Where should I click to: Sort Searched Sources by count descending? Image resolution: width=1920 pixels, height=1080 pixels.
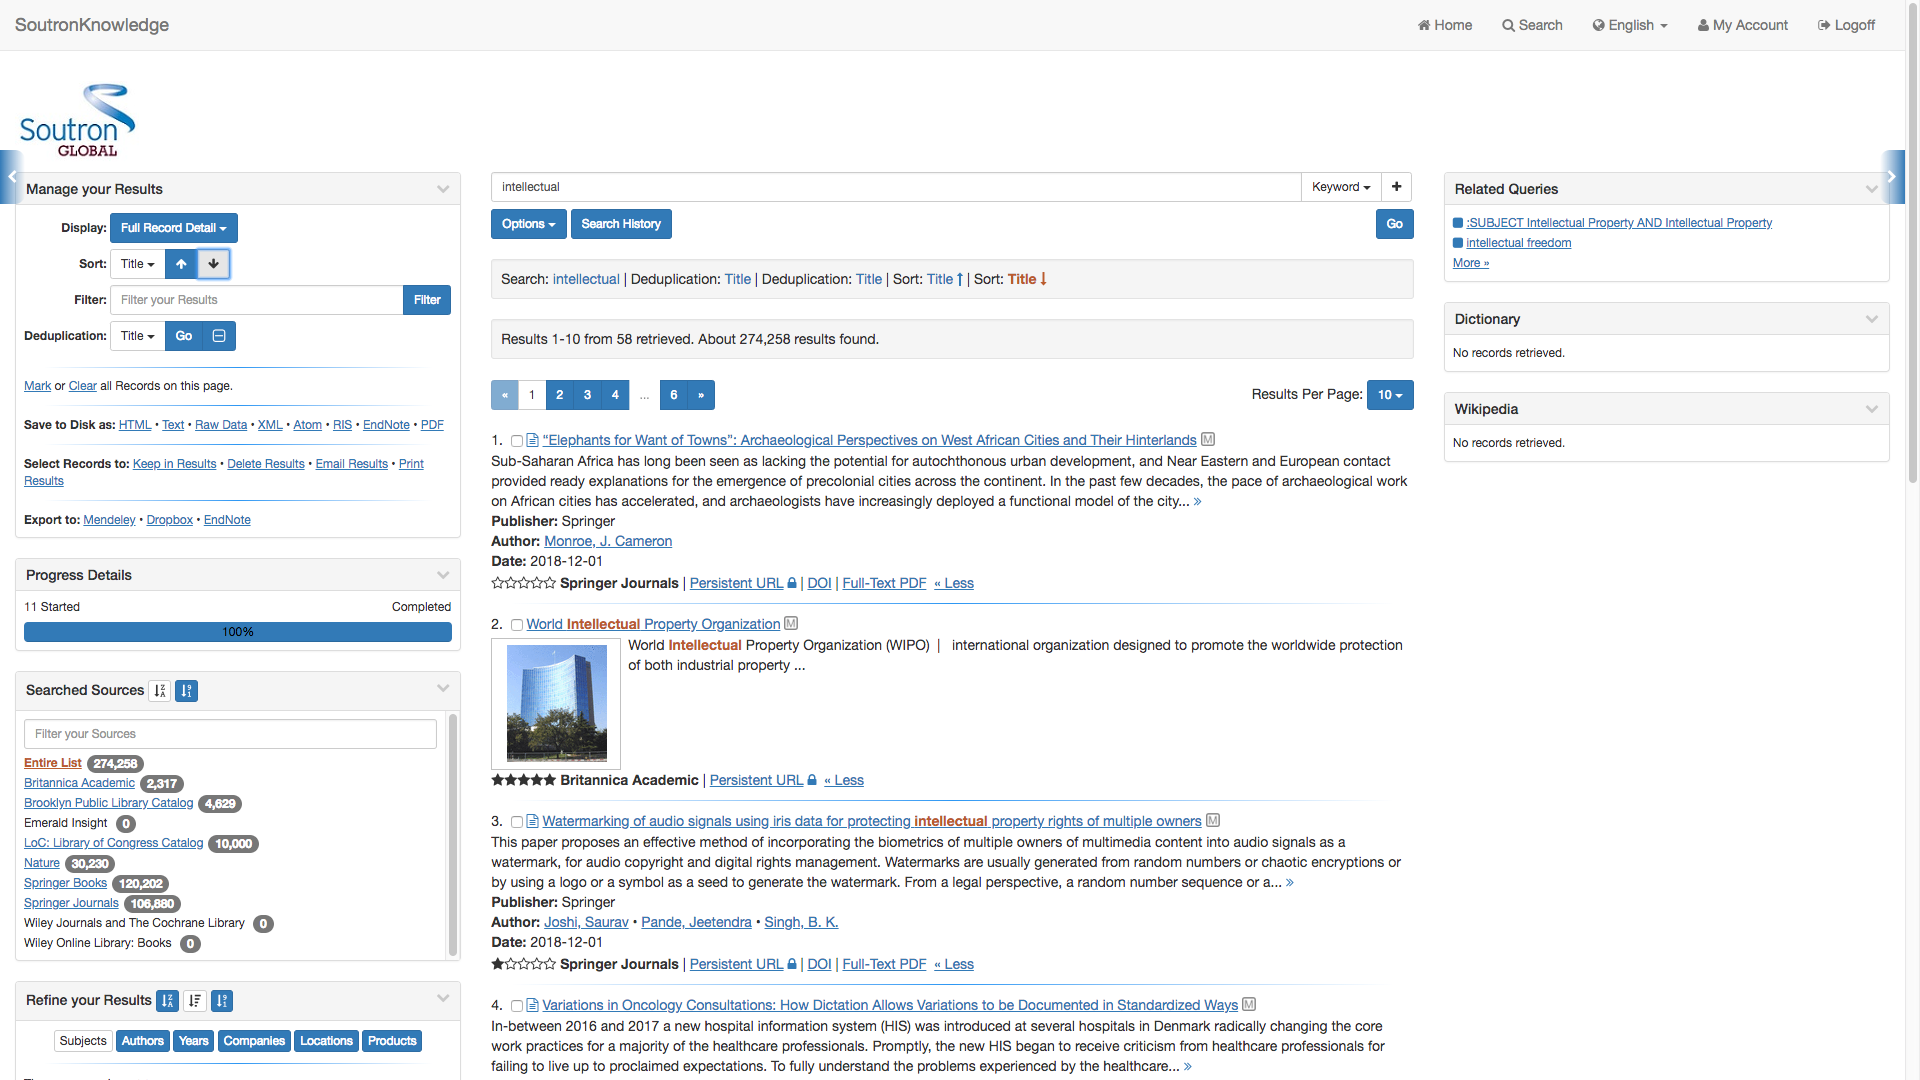186,691
